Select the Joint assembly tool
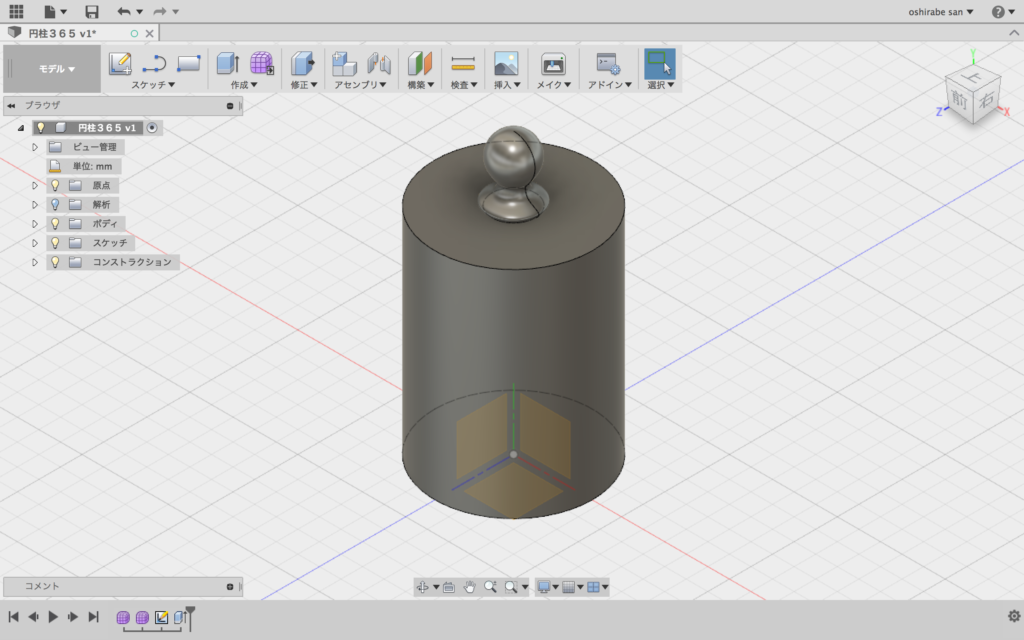 [378, 63]
